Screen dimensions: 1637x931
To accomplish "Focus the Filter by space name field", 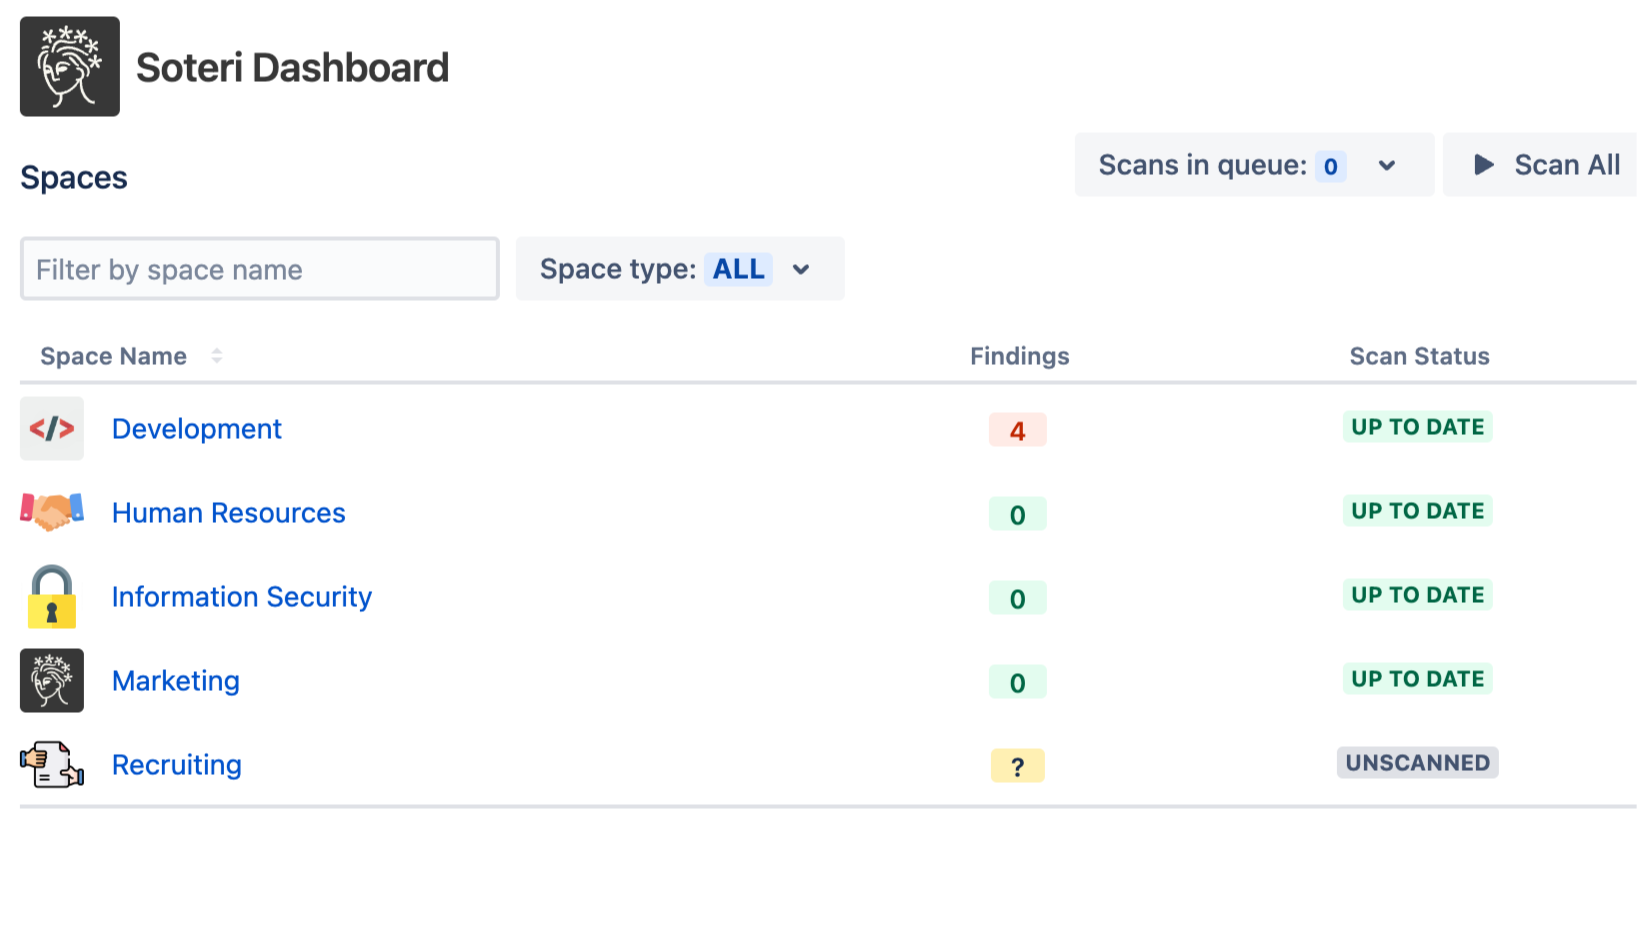I will (260, 269).
